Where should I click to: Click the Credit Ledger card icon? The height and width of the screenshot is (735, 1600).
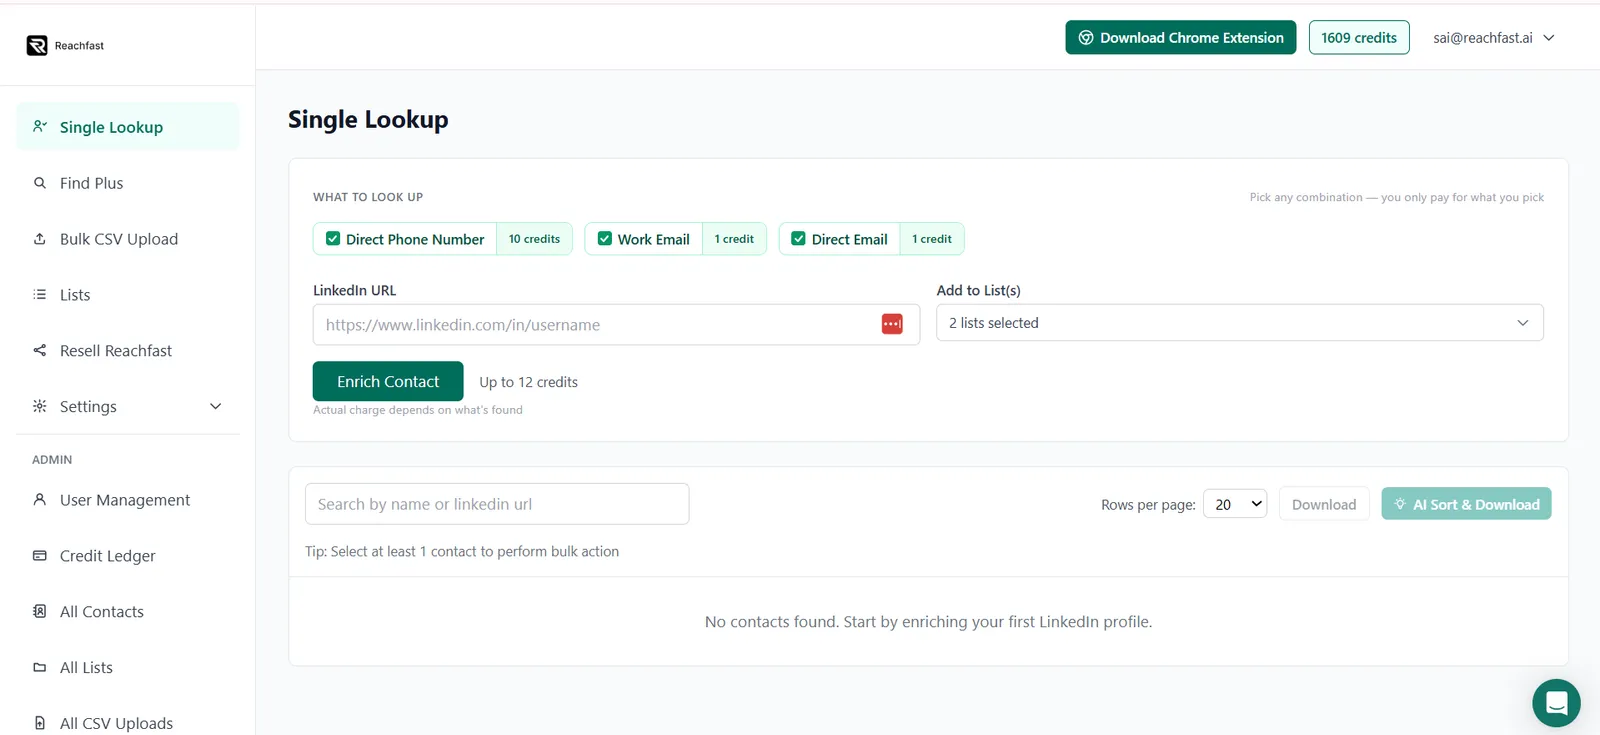[40, 555]
